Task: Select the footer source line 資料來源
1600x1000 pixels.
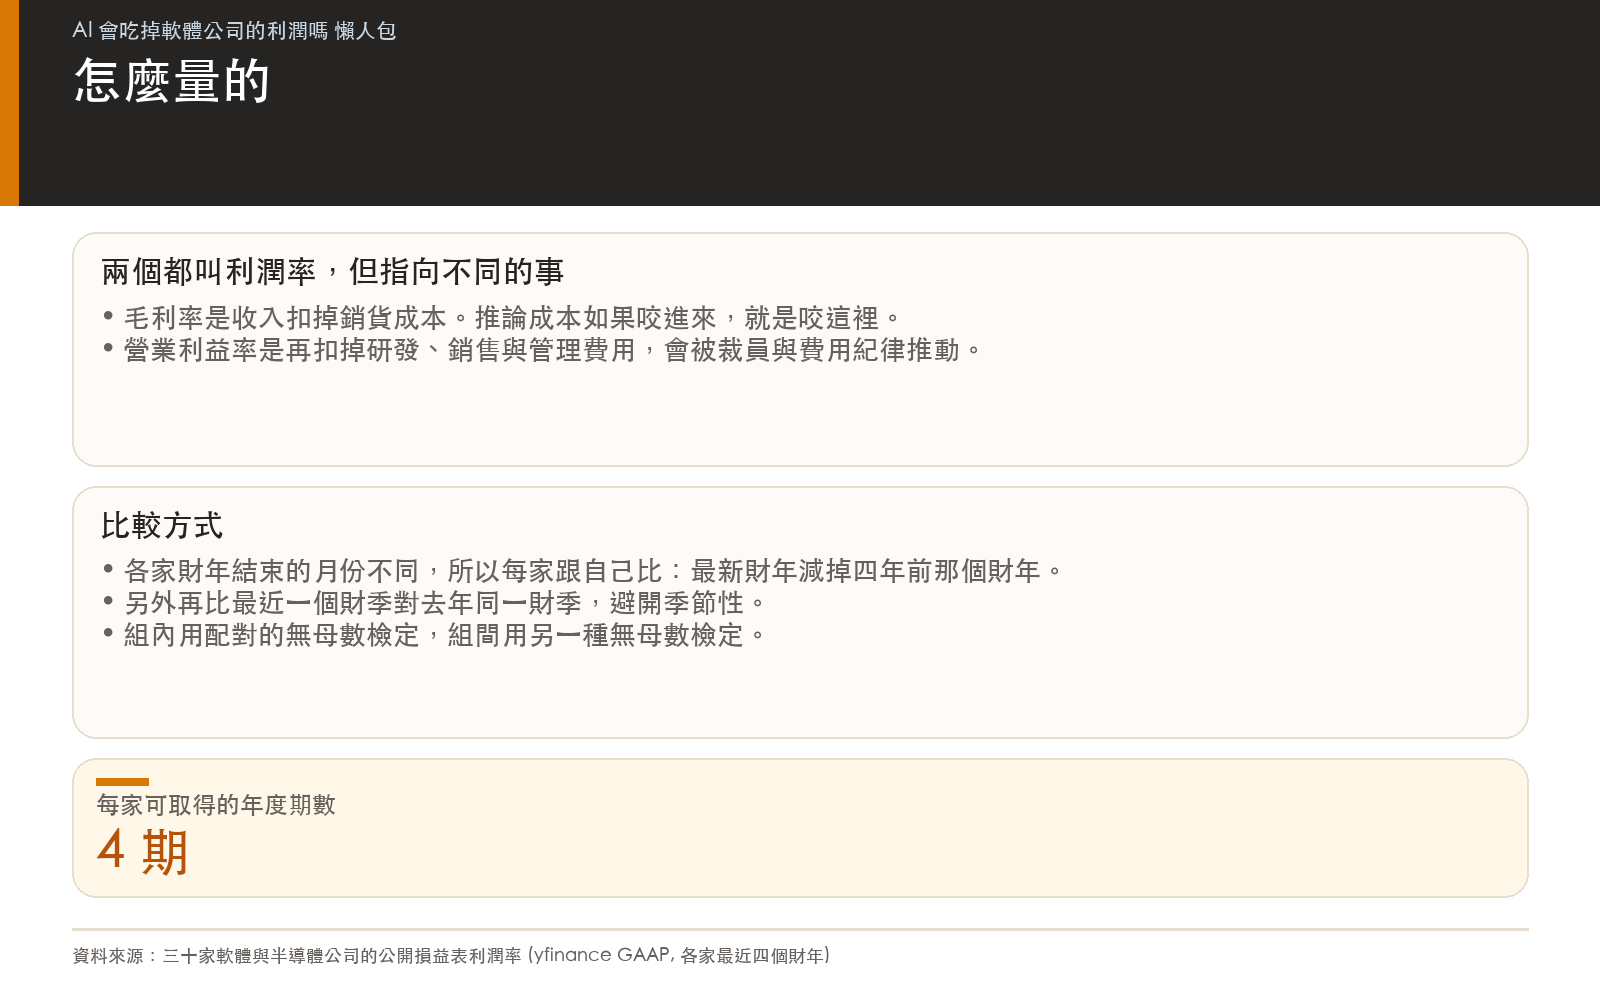Action: (451, 956)
